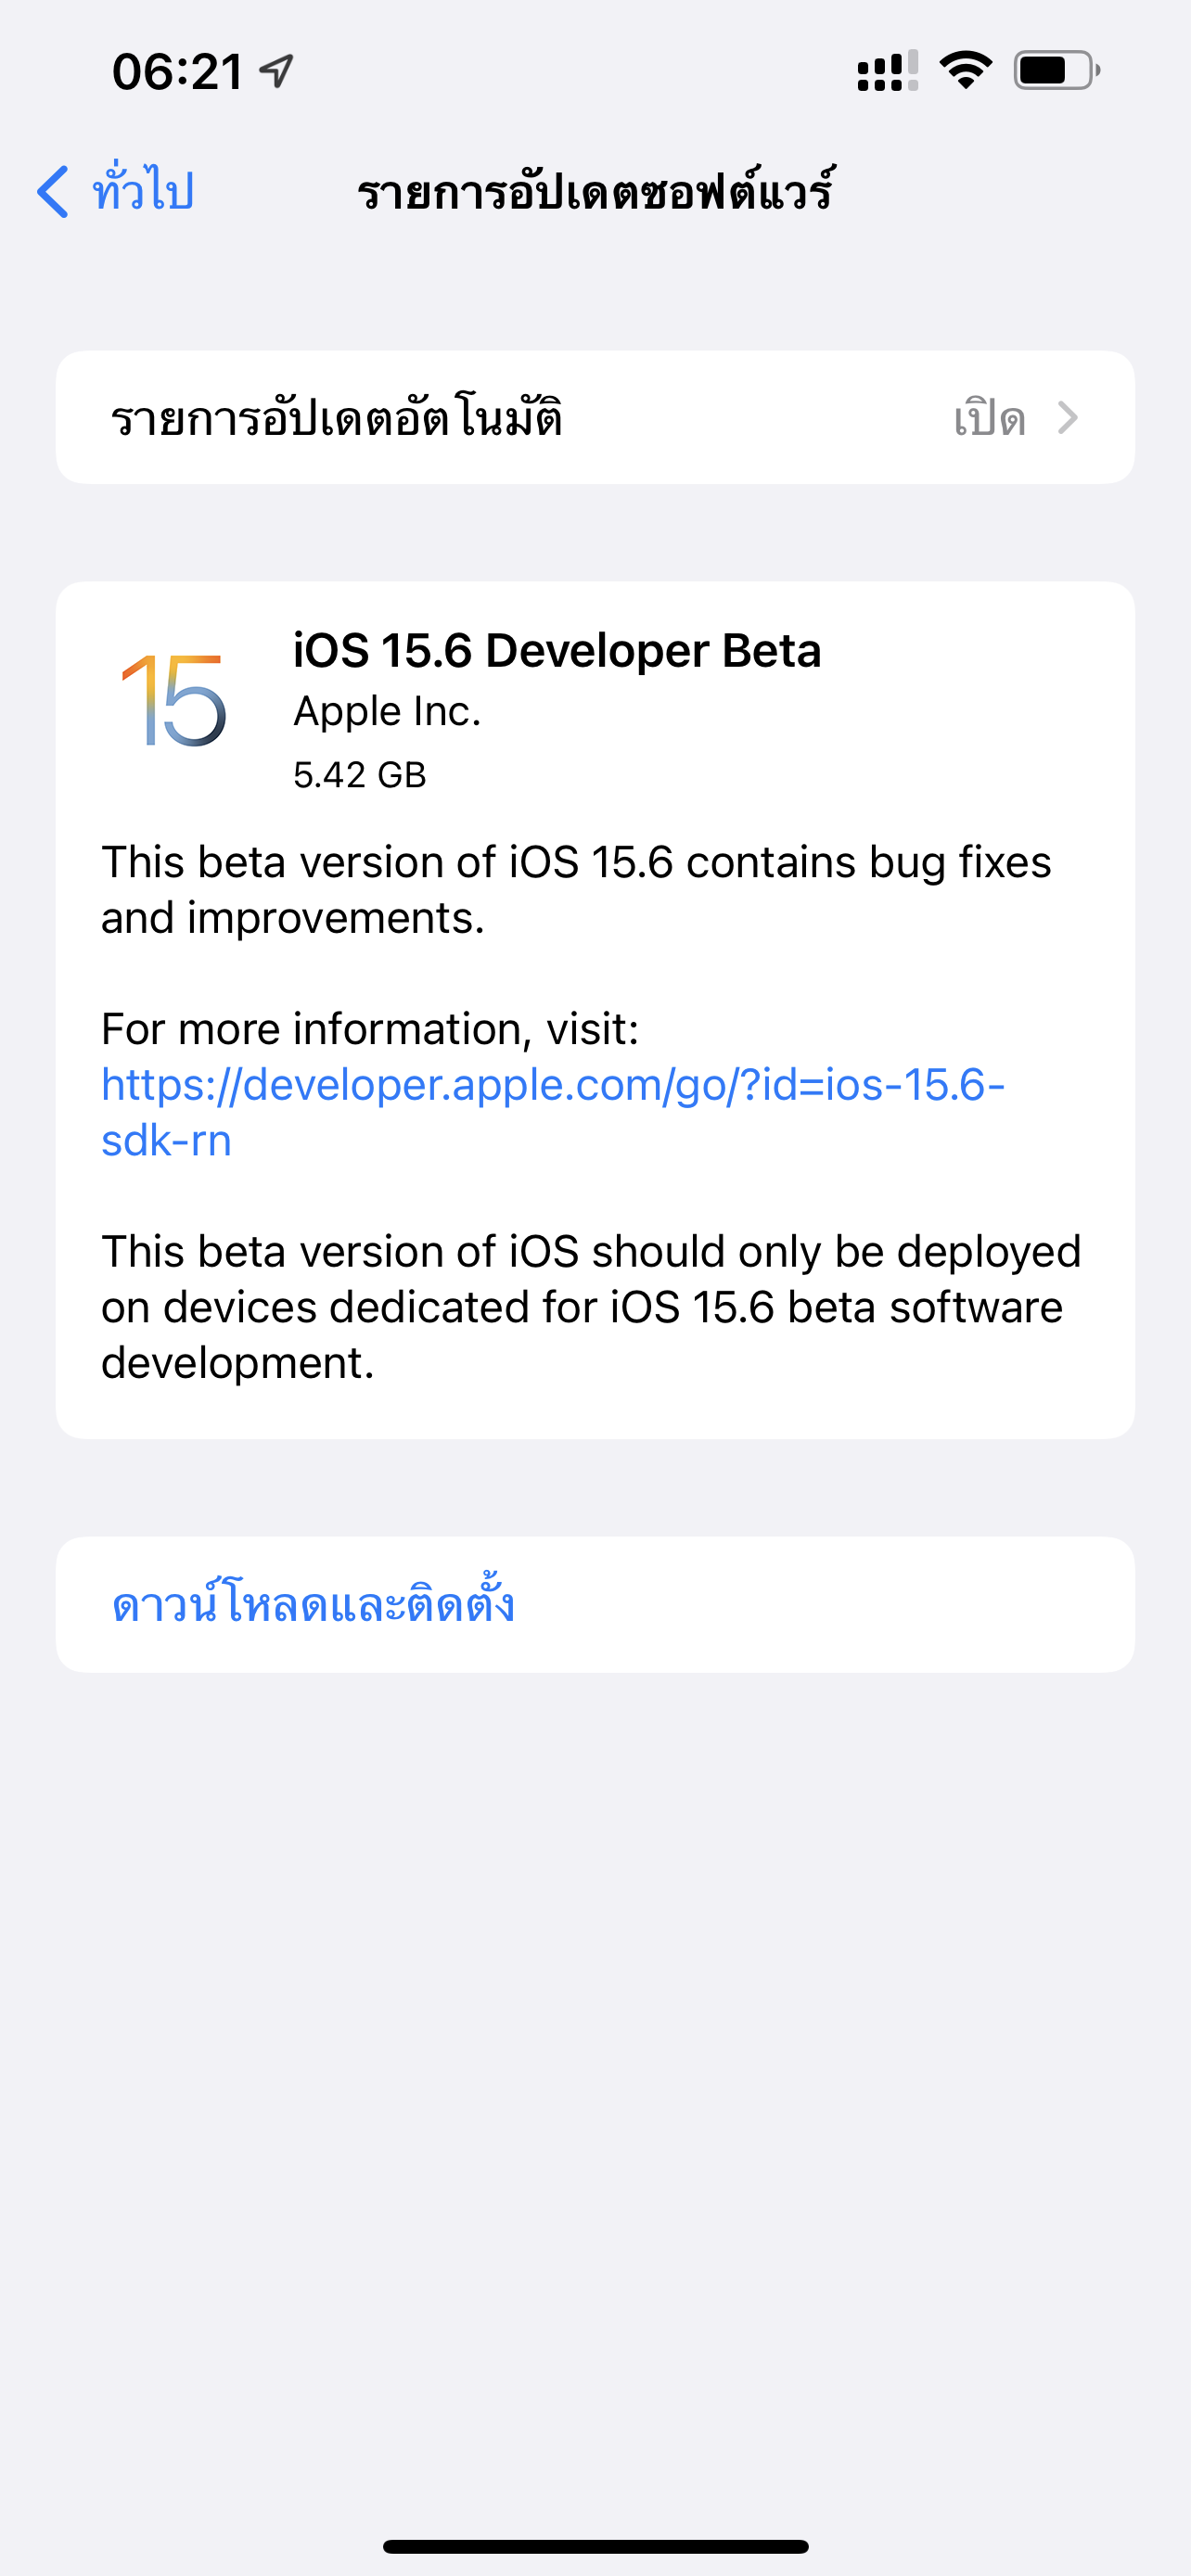Open รายการอัปเดตอัตโนมัติ automatic updates row
The width and height of the screenshot is (1191, 2576).
point(595,417)
